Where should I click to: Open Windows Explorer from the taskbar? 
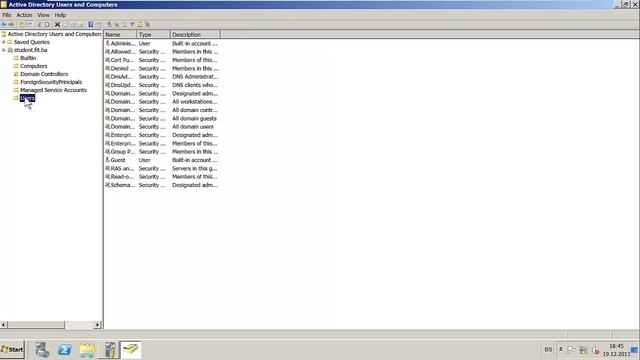tap(87, 350)
